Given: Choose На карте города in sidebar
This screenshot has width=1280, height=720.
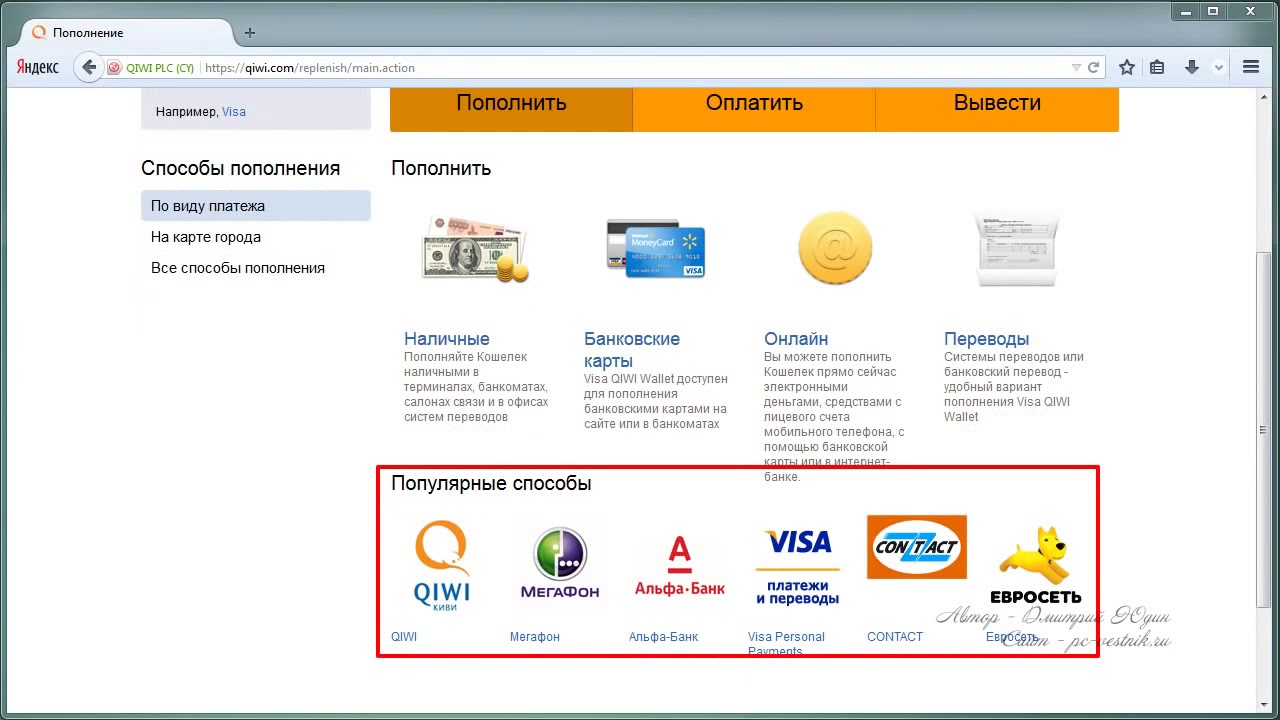Looking at the screenshot, I should coord(206,237).
